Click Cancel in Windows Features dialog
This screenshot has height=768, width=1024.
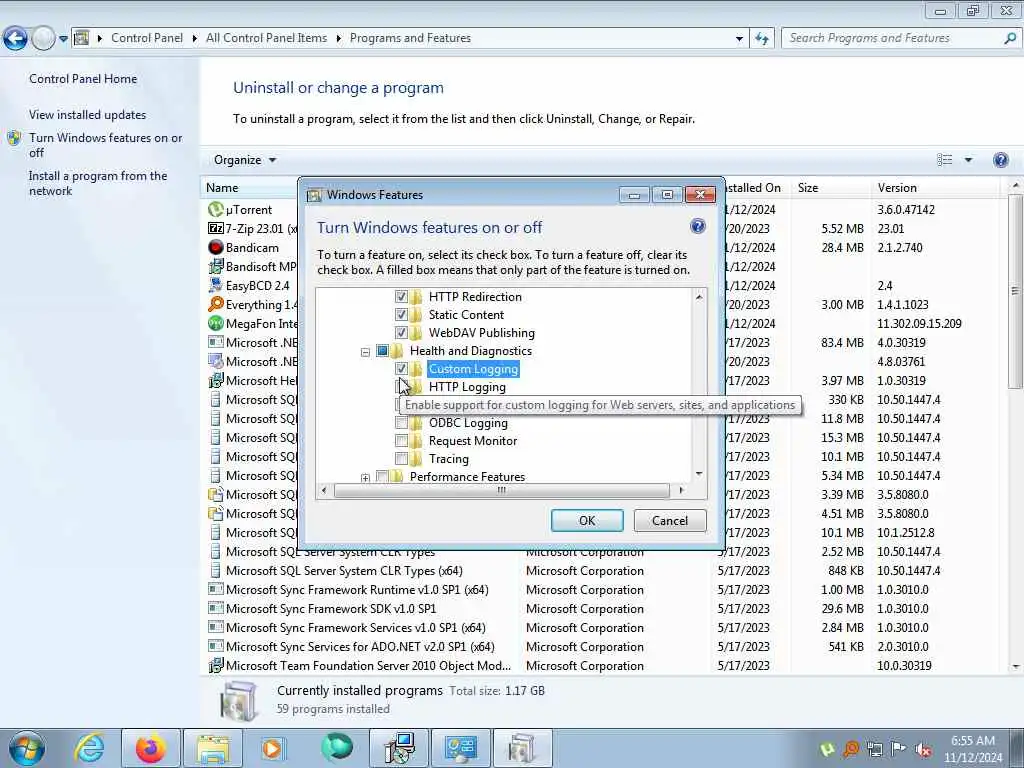click(670, 520)
